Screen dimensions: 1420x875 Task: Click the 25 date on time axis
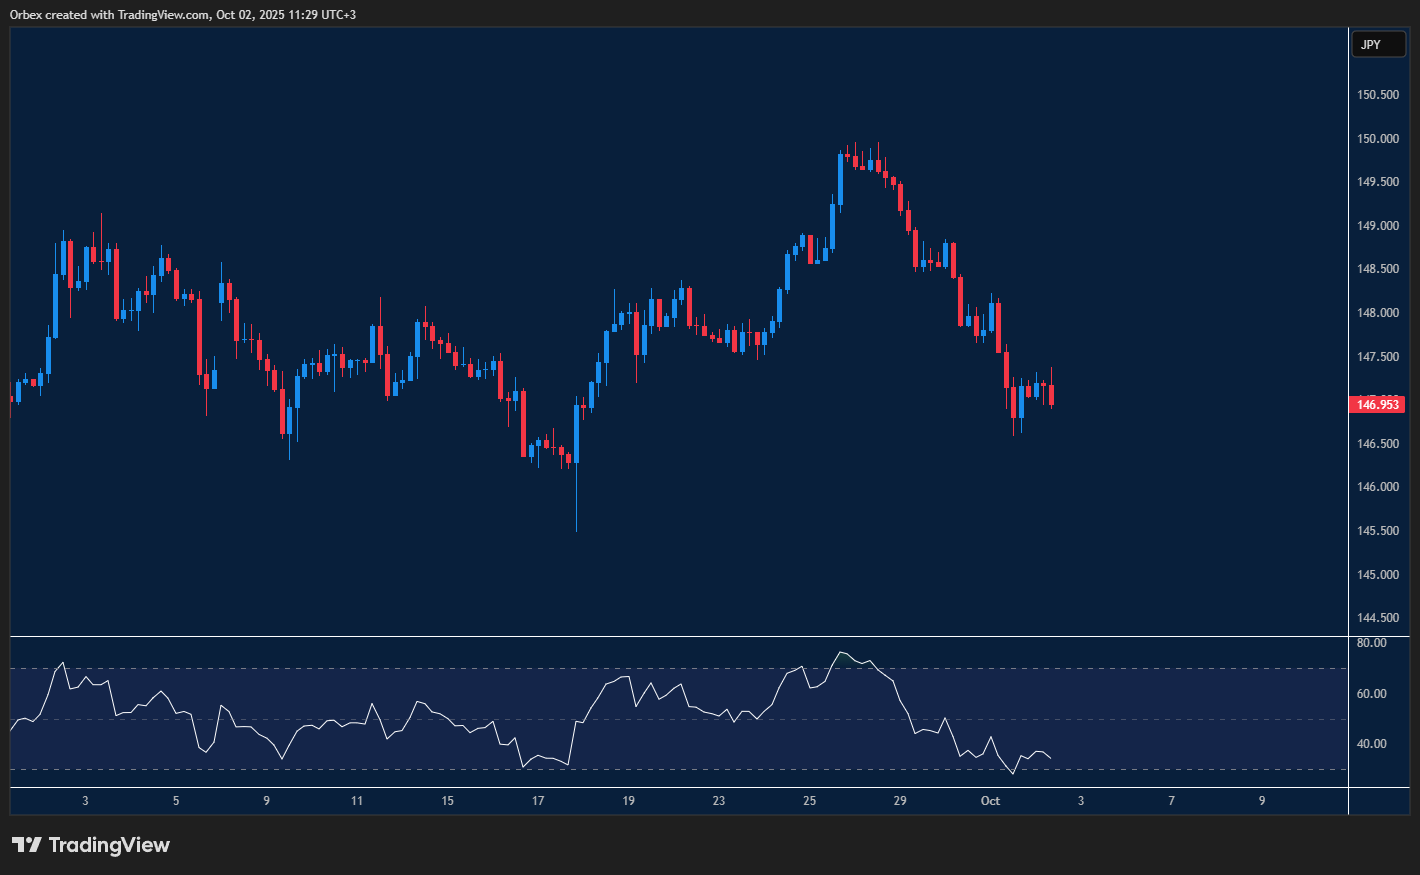point(809,801)
